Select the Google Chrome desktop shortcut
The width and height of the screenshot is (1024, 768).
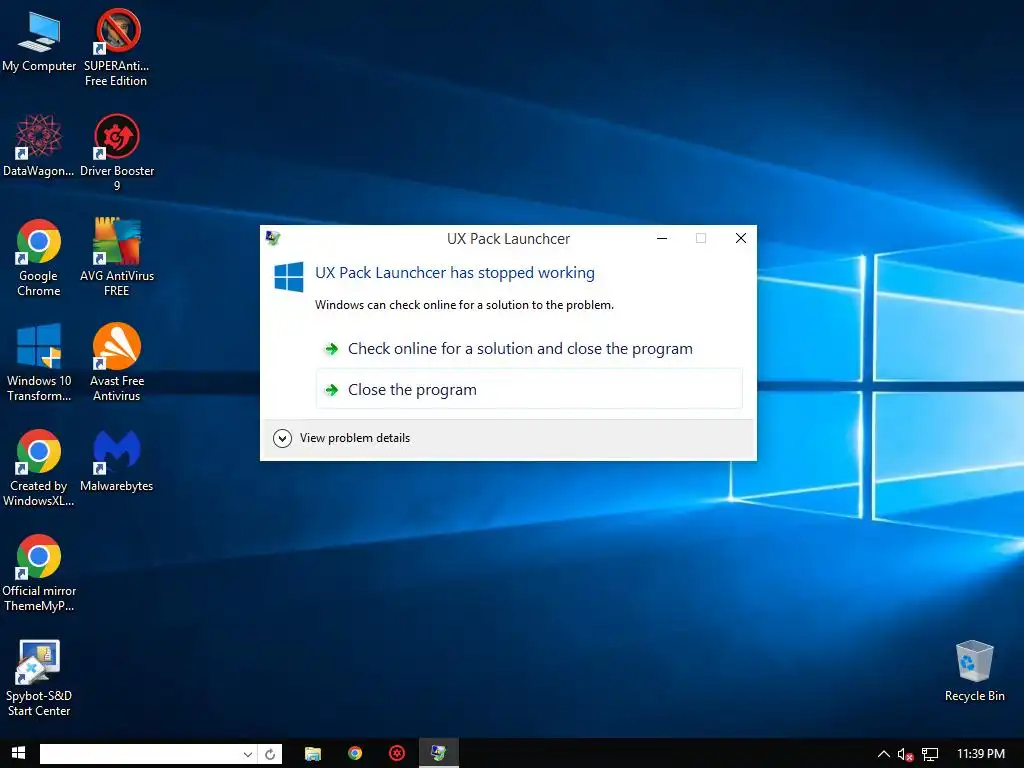click(x=39, y=257)
